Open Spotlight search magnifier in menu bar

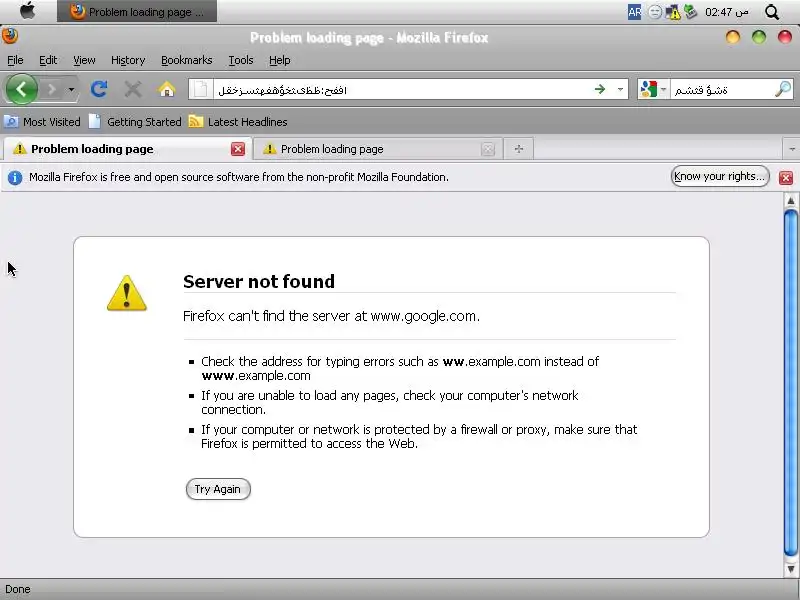772,12
